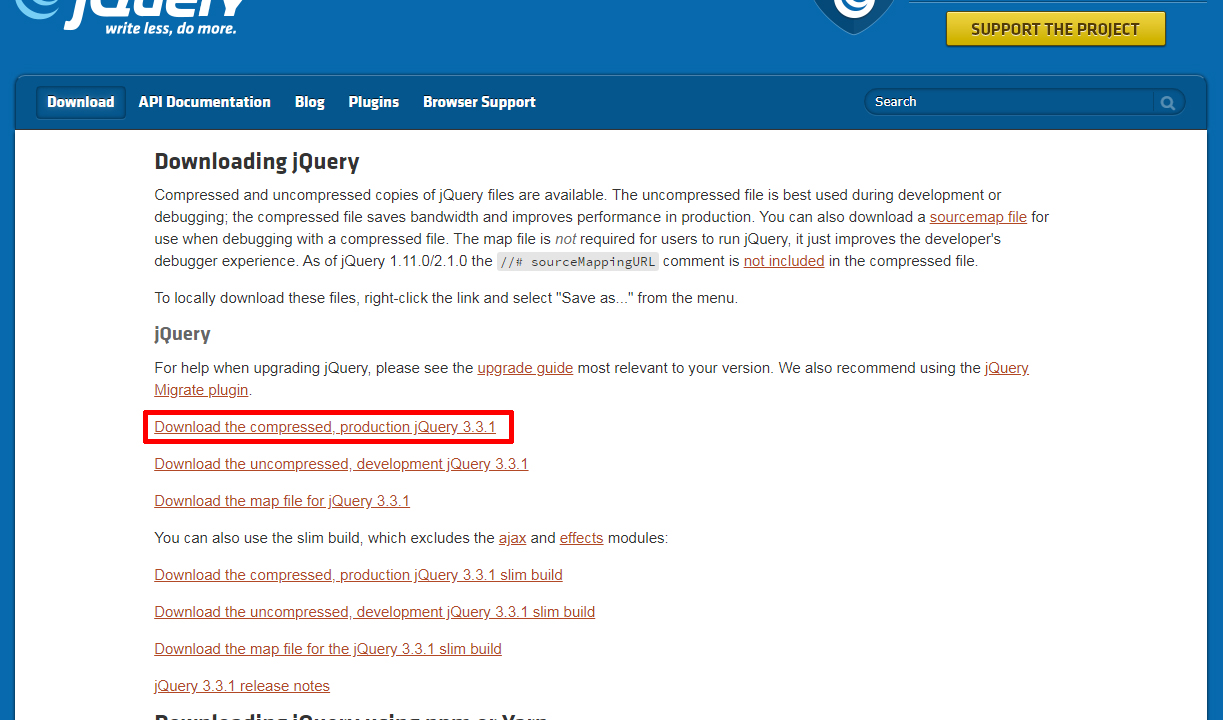1223x720 pixels.
Task: View jQuery 3.3.1 release notes
Action: [x=242, y=686]
